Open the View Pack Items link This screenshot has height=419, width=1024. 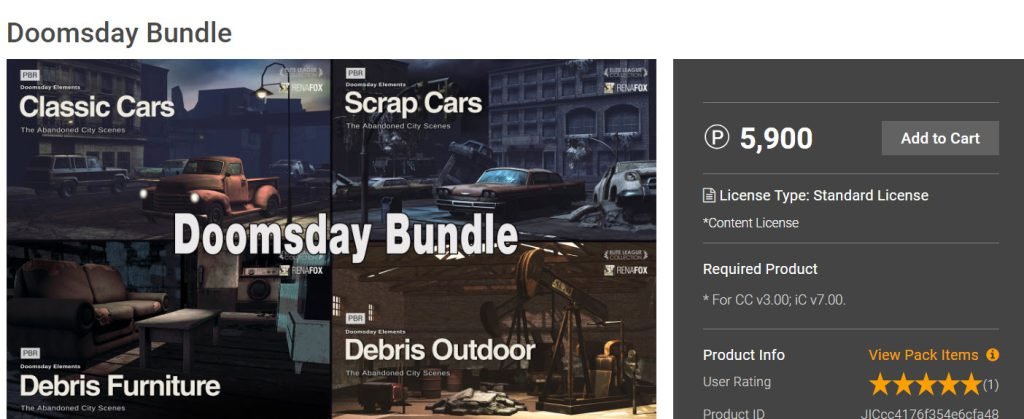pyautogui.click(x=923, y=355)
